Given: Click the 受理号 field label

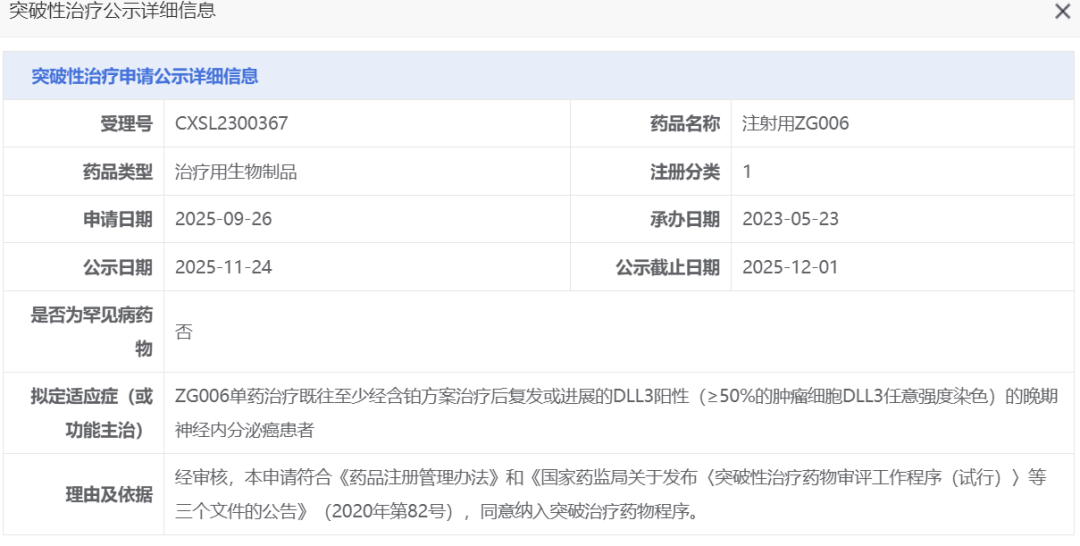Looking at the screenshot, I should click(x=126, y=123).
